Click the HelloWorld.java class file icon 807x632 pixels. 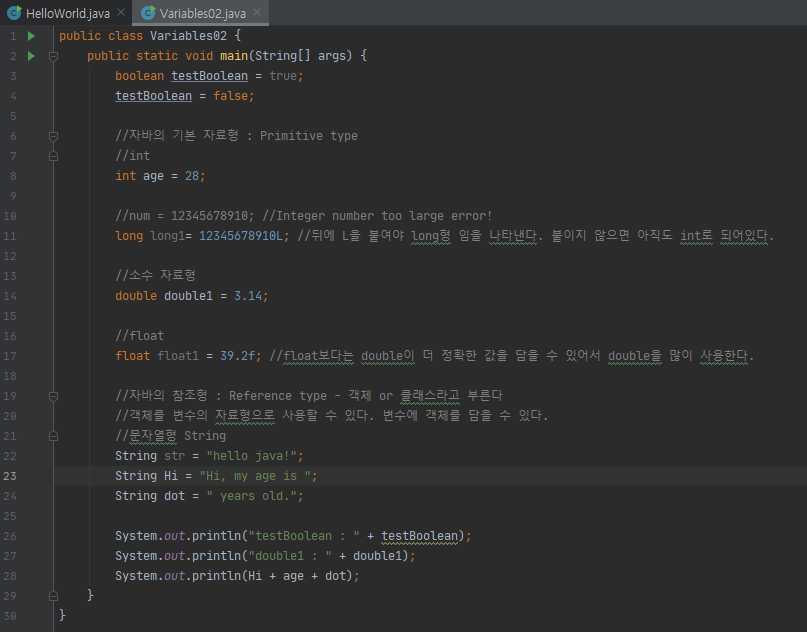click(14, 13)
